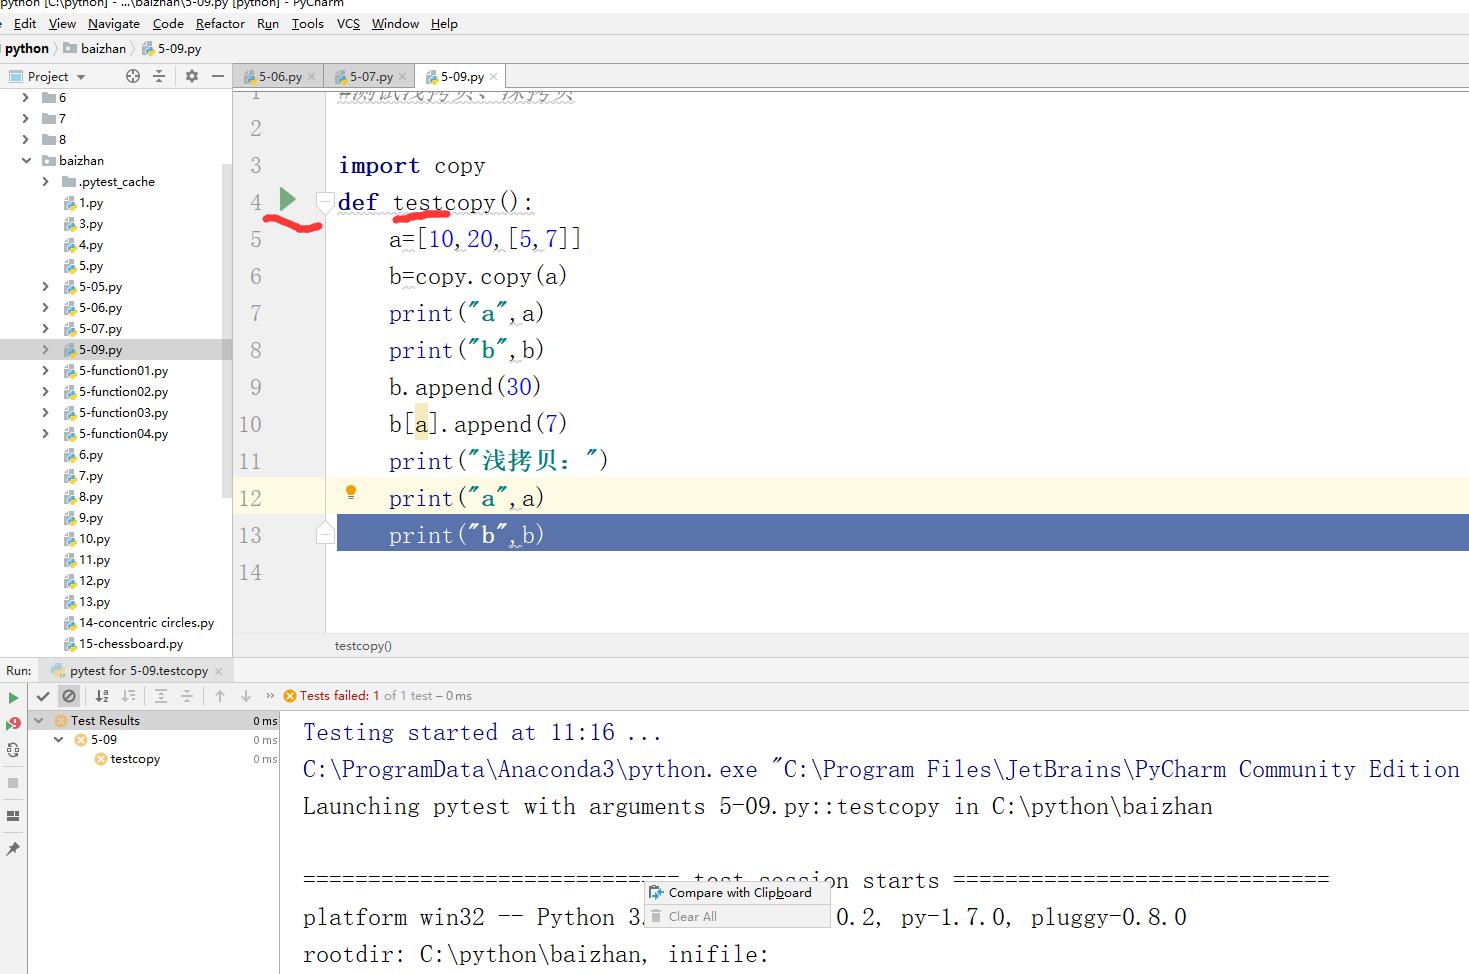Close the 5-07.py editor tab
The image size is (1469, 974).
402,76
